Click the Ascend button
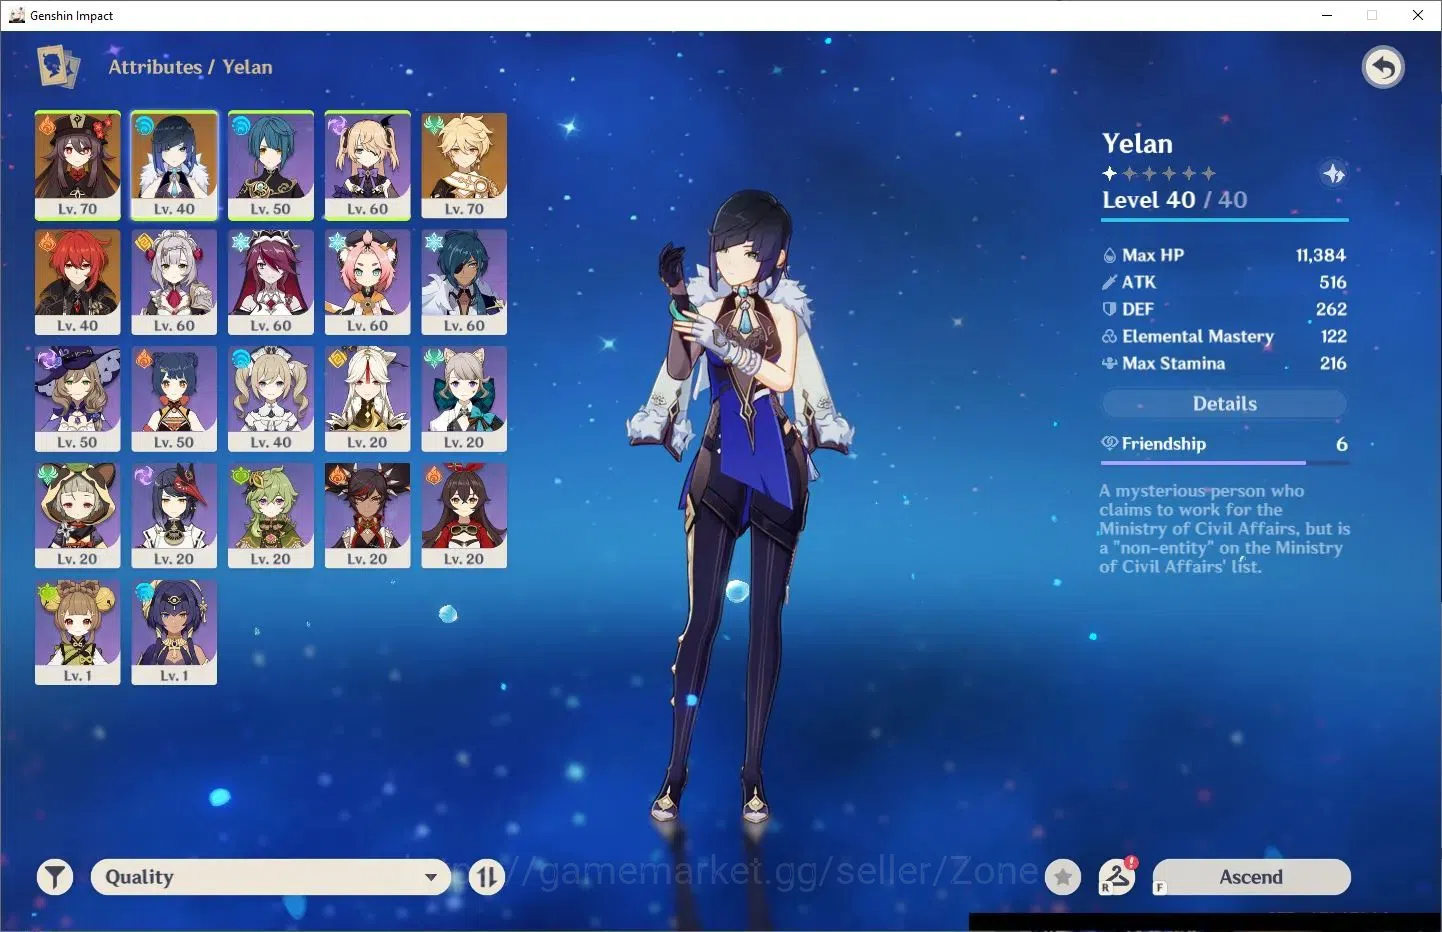1442x932 pixels. pos(1251,877)
